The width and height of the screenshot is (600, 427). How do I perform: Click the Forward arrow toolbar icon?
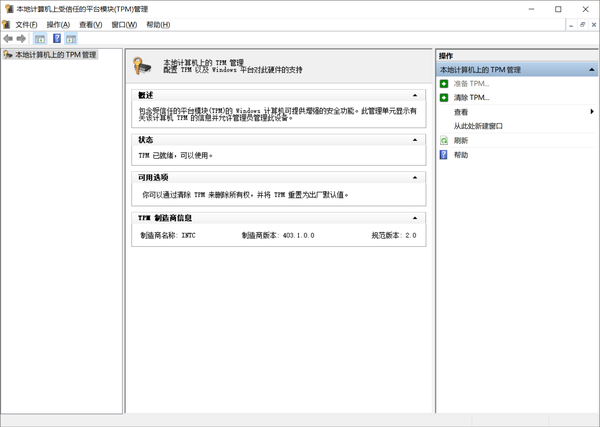[21, 39]
